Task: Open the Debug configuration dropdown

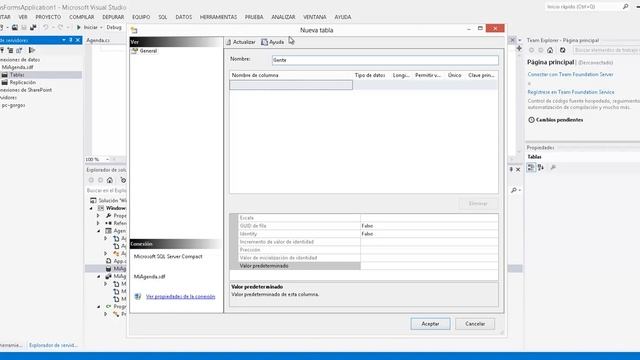Action: point(115,27)
